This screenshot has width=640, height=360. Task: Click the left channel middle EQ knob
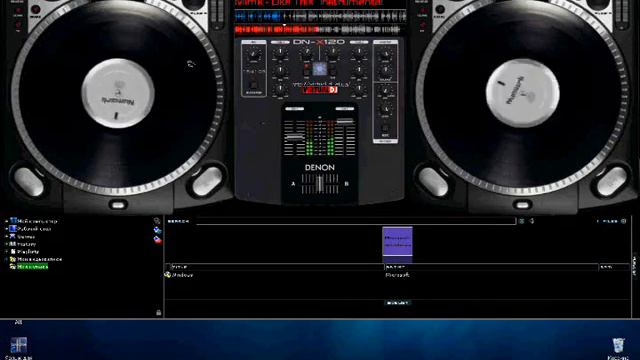click(280, 71)
